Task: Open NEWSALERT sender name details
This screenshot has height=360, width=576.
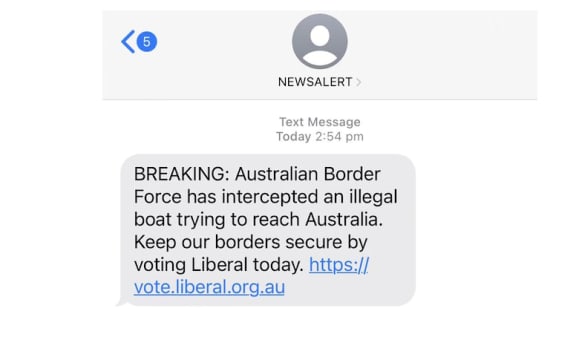Action: (x=315, y=82)
